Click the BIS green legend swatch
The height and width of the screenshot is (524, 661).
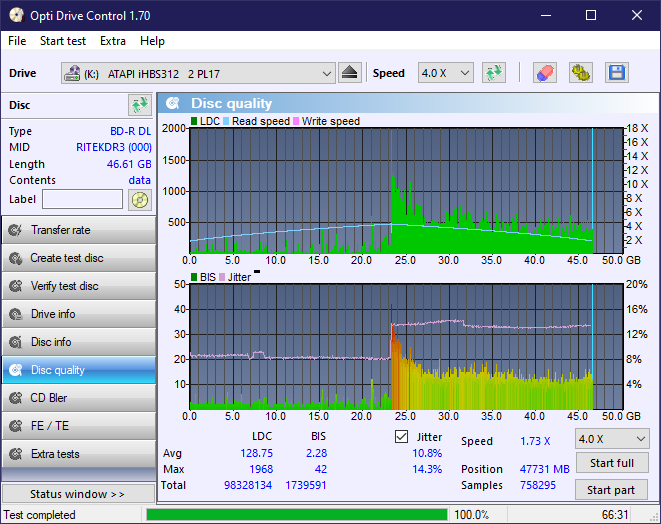[194, 277]
